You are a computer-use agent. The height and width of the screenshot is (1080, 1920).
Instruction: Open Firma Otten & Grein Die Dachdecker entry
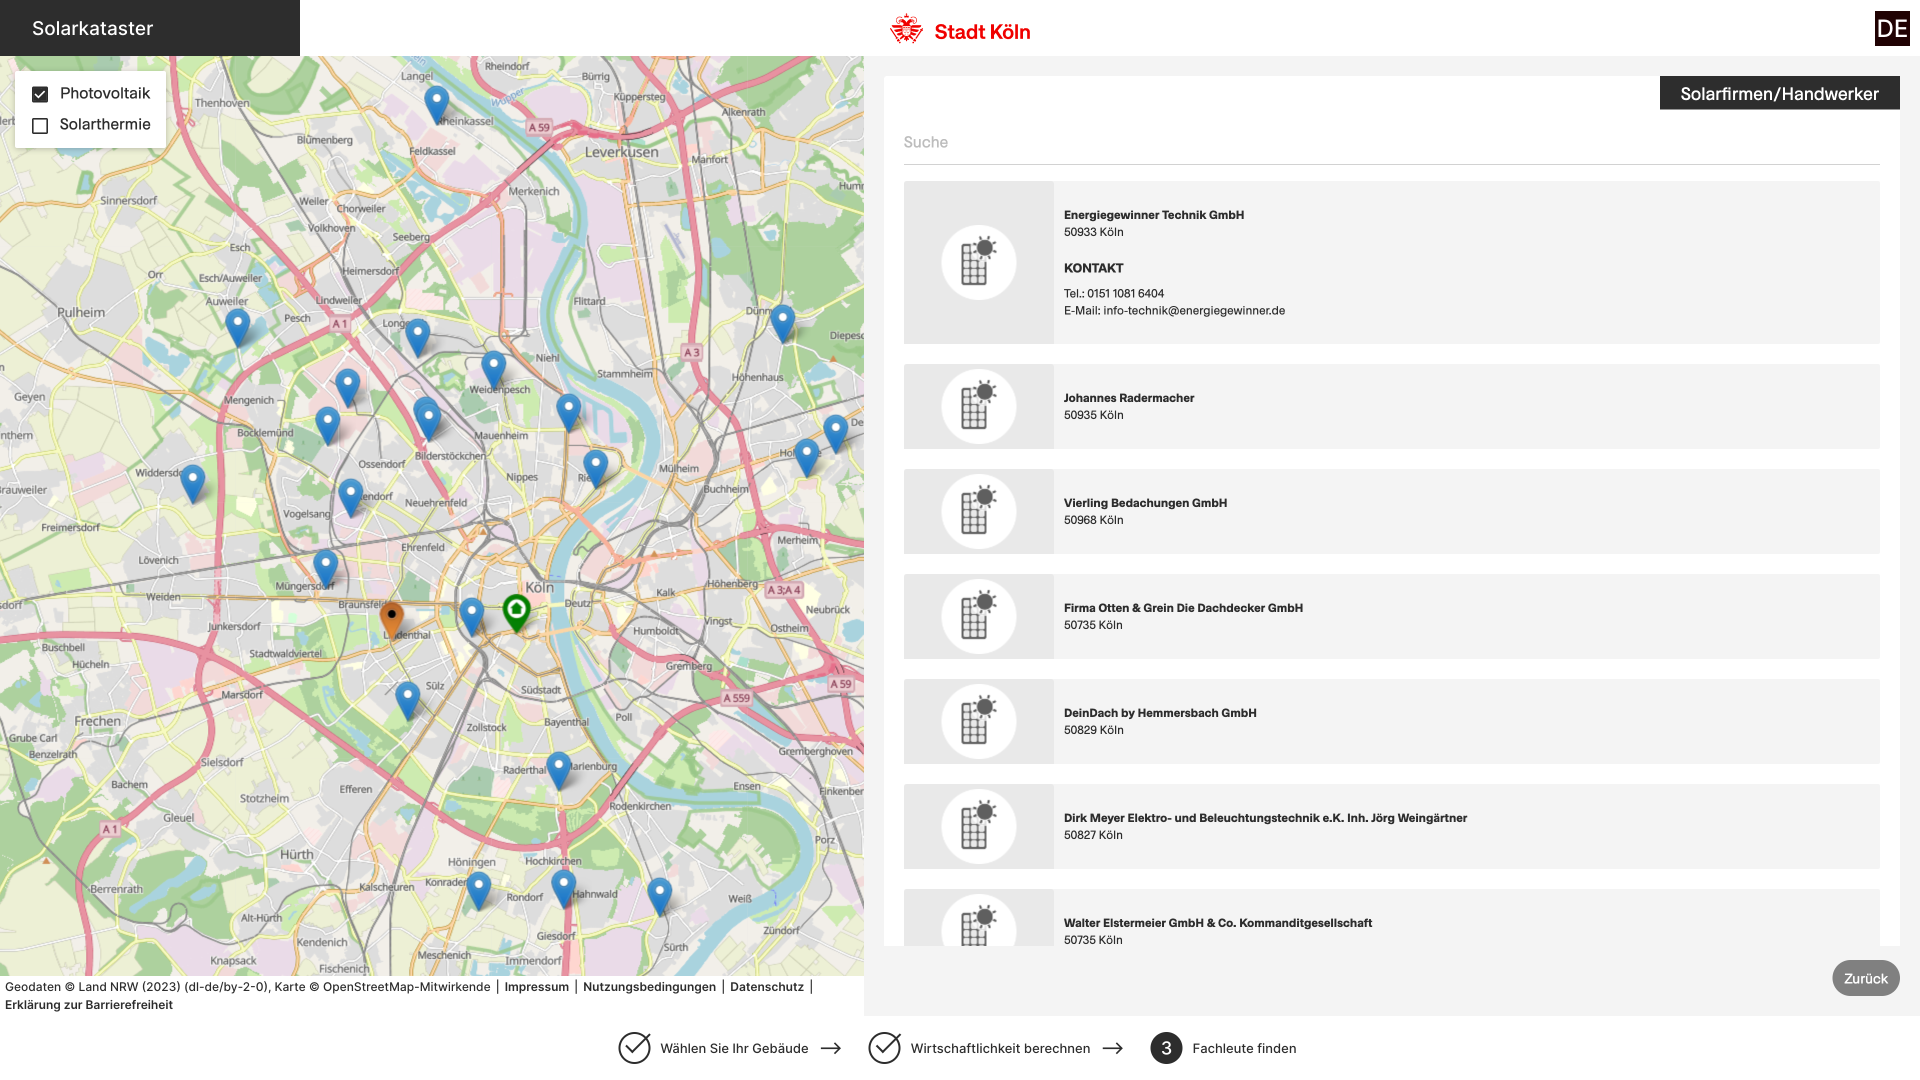(1391, 616)
